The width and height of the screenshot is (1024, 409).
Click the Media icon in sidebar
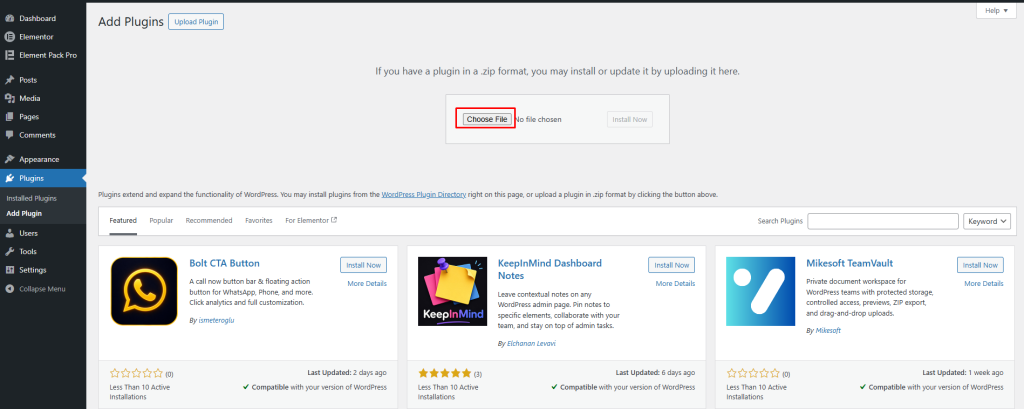tap(9, 98)
